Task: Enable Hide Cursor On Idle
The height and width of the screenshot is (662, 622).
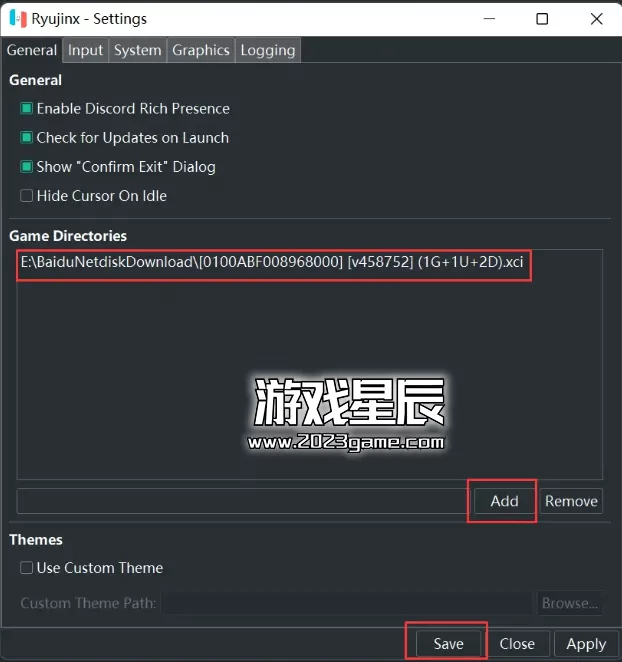Action: pos(26,195)
